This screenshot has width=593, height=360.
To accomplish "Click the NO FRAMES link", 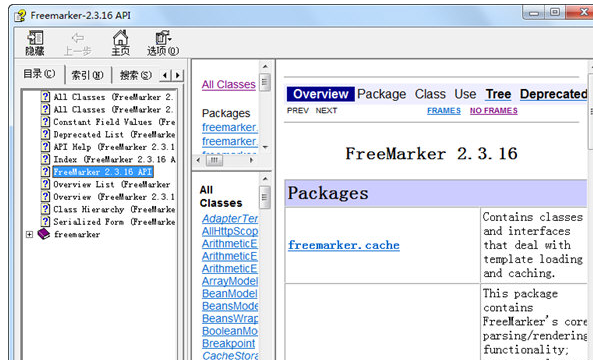I will pos(494,111).
